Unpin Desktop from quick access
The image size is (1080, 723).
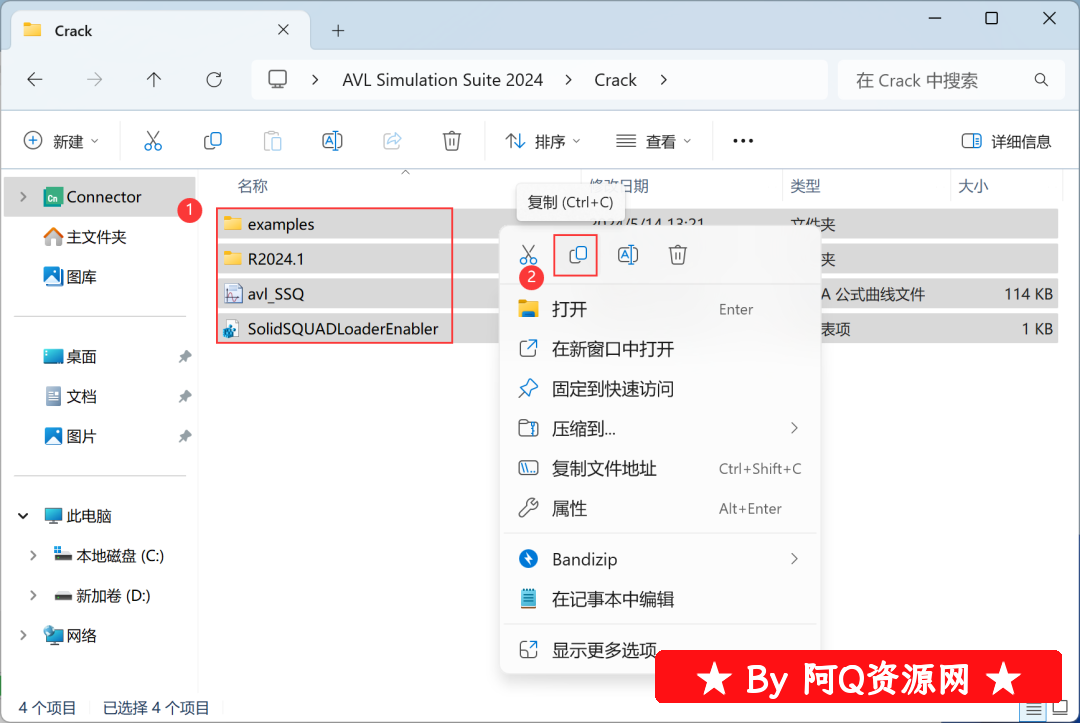tap(185, 357)
